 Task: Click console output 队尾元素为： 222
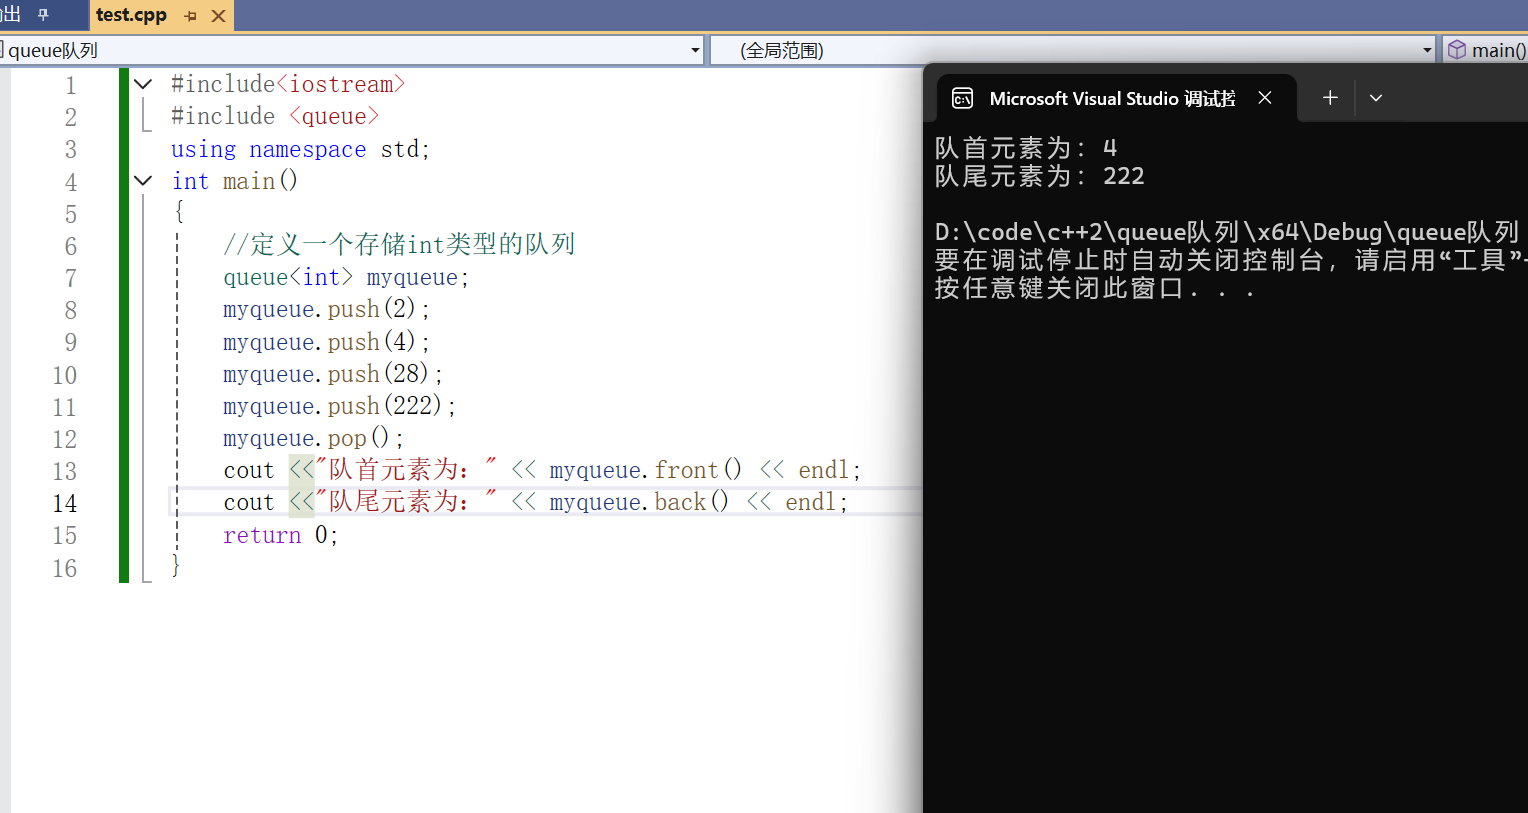click(1040, 176)
